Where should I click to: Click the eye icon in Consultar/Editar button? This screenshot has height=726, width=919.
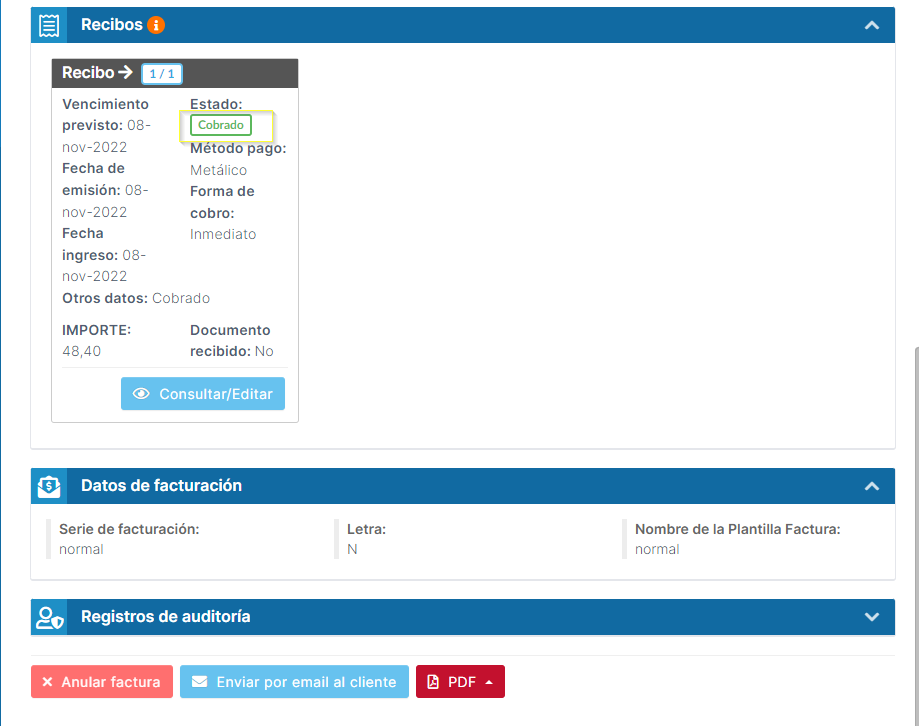(x=142, y=394)
